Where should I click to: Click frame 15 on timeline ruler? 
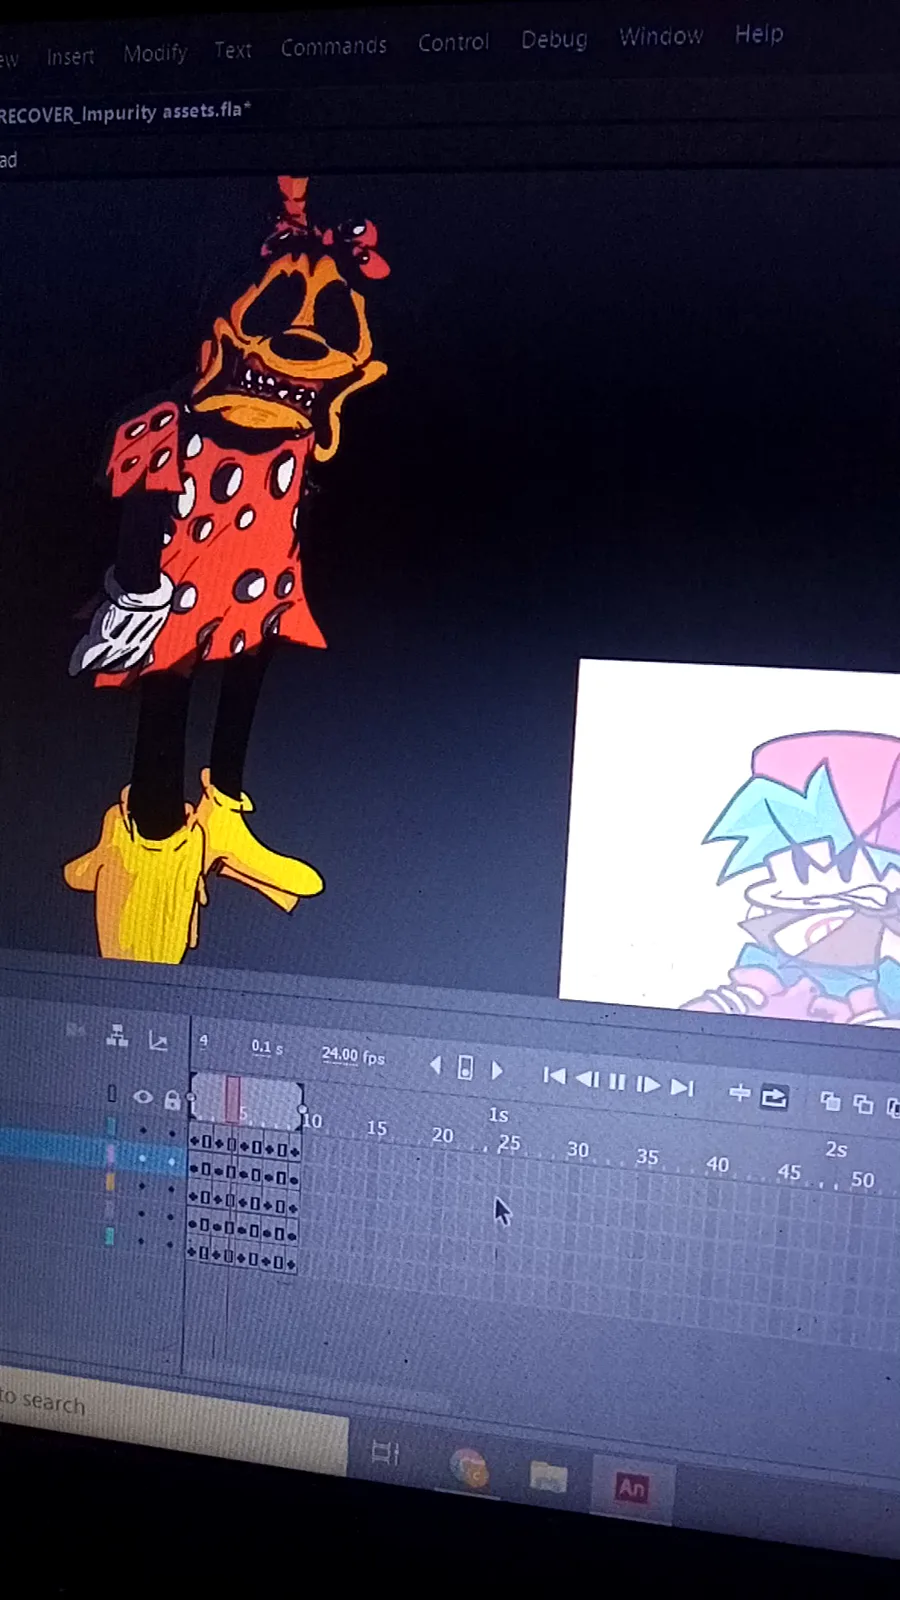(x=376, y=1128)
